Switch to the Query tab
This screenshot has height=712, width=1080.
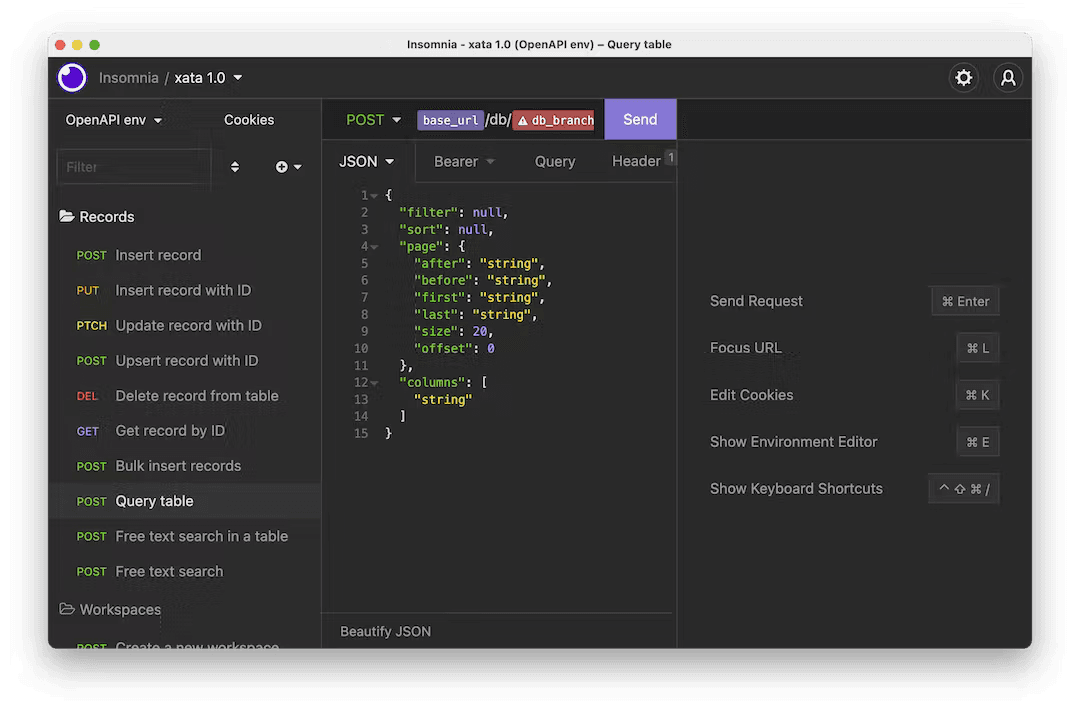click(x=555, y=161)
